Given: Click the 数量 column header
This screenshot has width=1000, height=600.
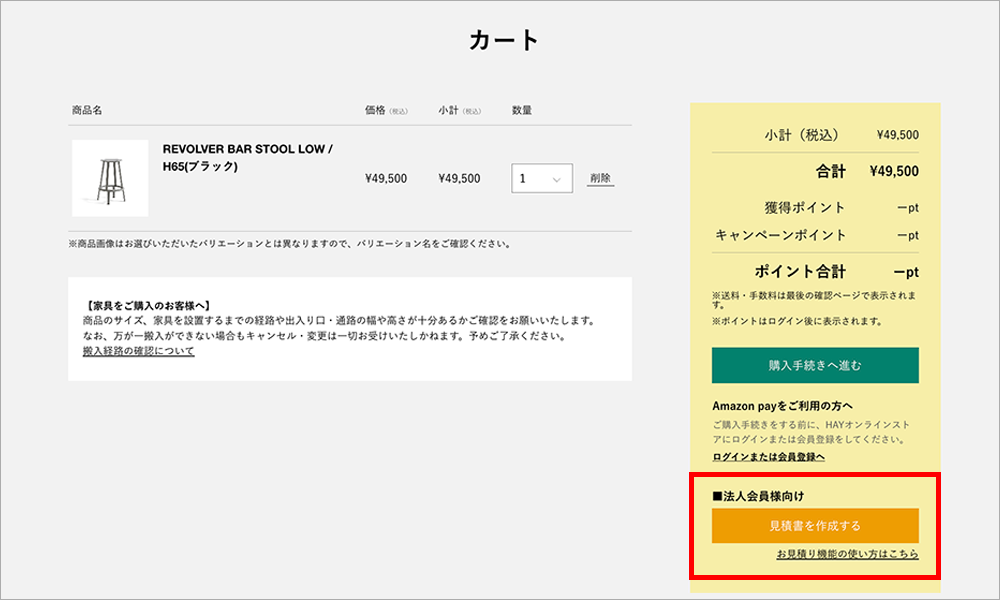Looking at the screenshot, I should (x=522, y=110).
